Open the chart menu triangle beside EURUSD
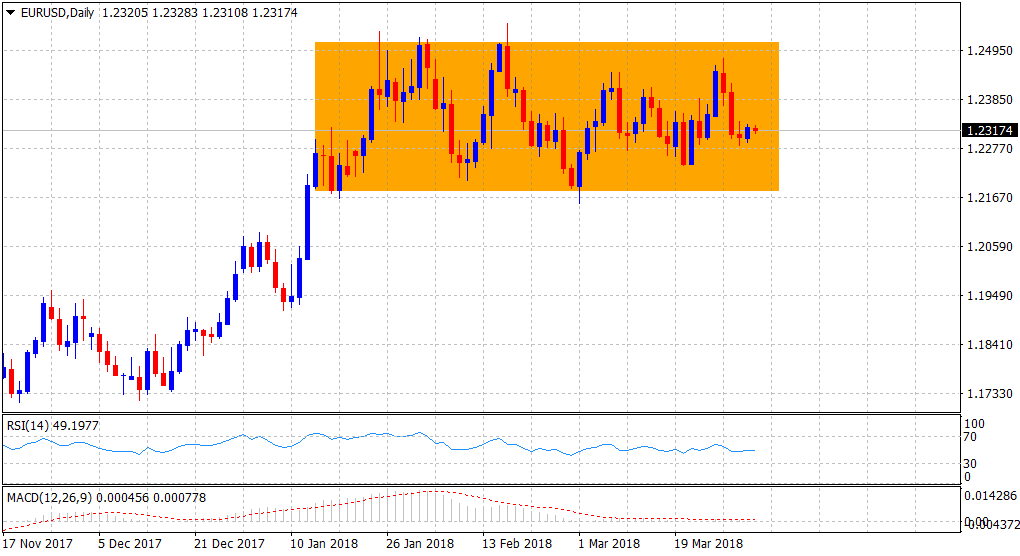 point(10,12)
